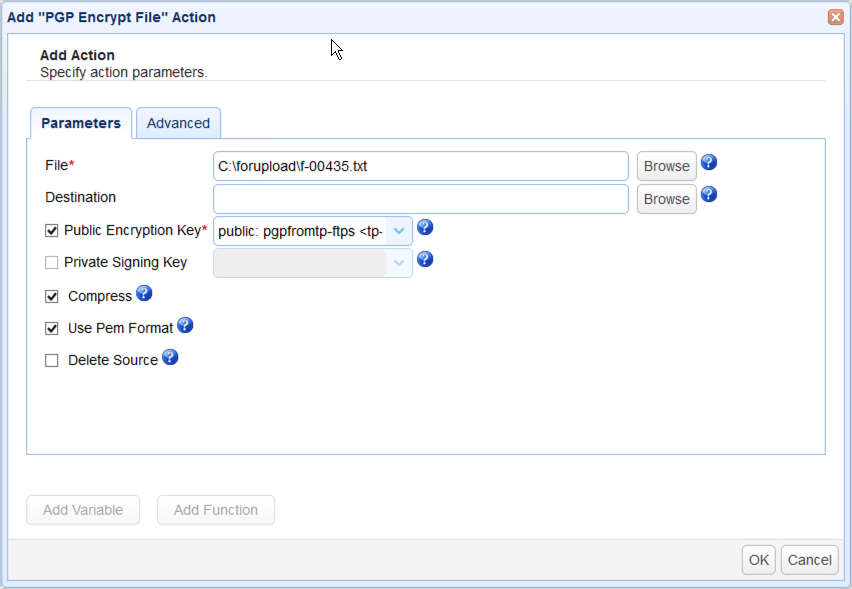Browse for the source File
Screen dimensions: 852x589
667,166
